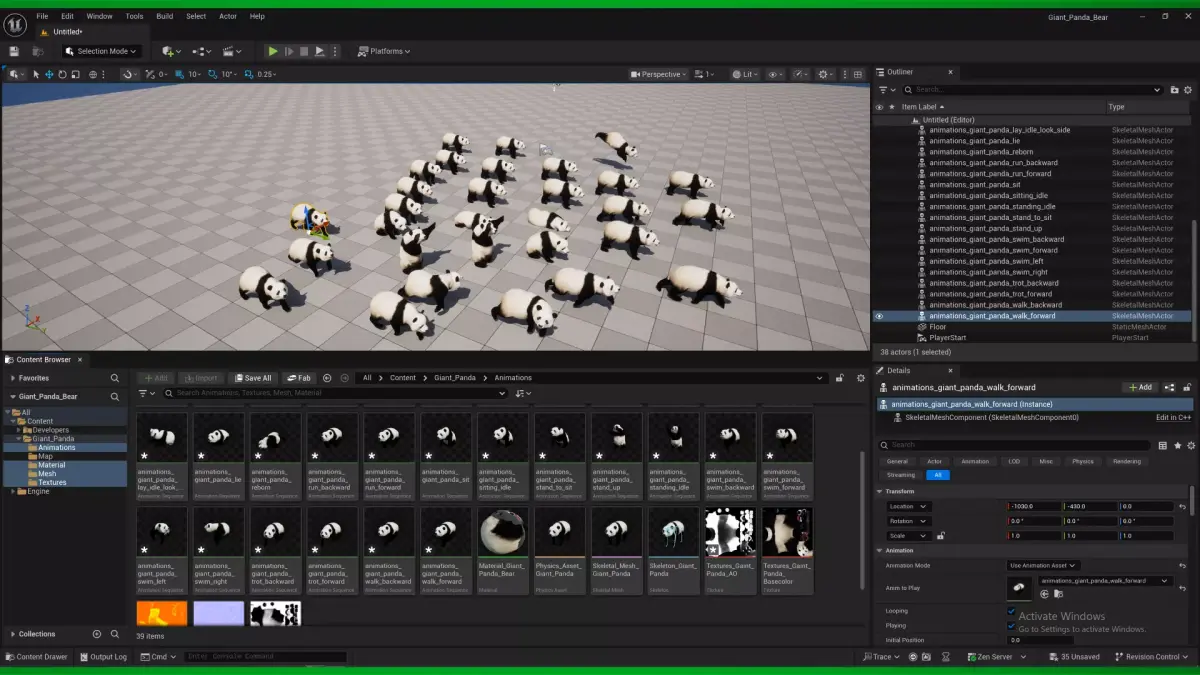Activate the Scale tool in viewport toolbar
This screenshot has height=675, width=1200.
point(75,74)
